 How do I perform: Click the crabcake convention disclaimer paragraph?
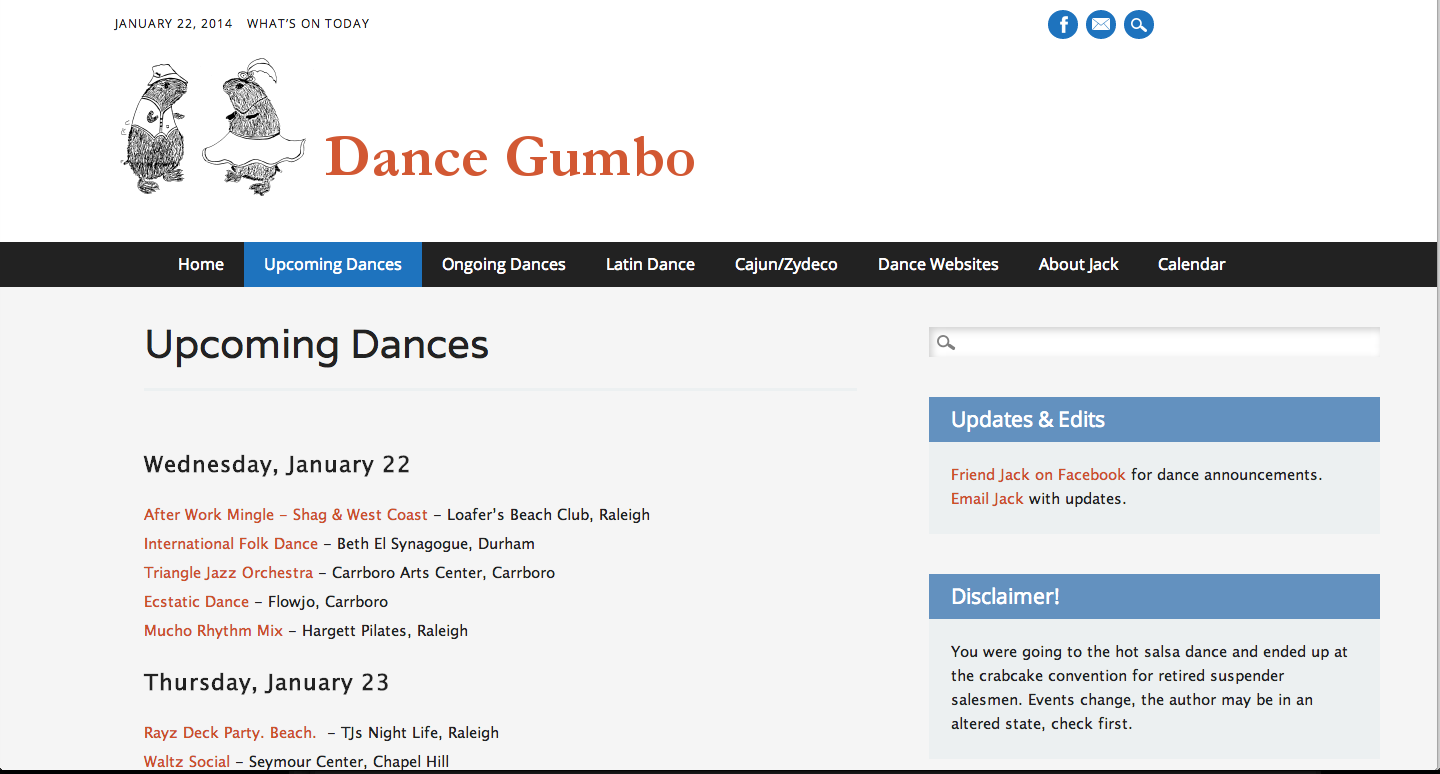click(x=1150, y=688)
